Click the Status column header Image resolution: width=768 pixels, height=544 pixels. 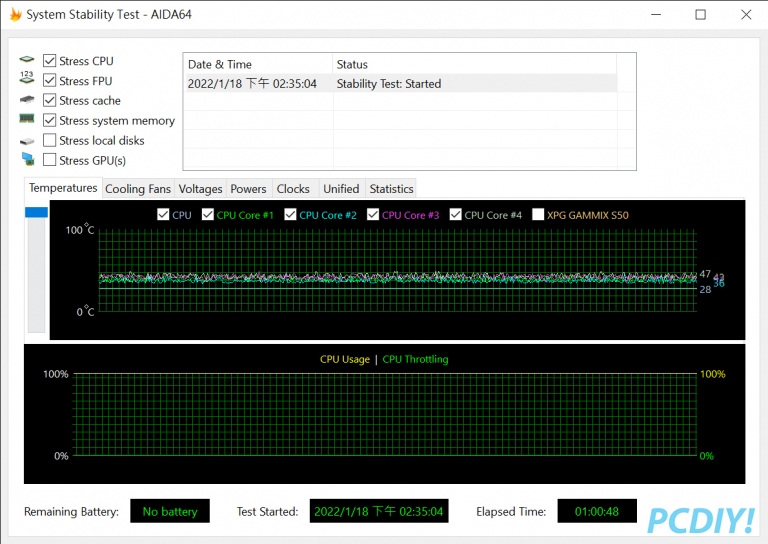pos(474,64)
